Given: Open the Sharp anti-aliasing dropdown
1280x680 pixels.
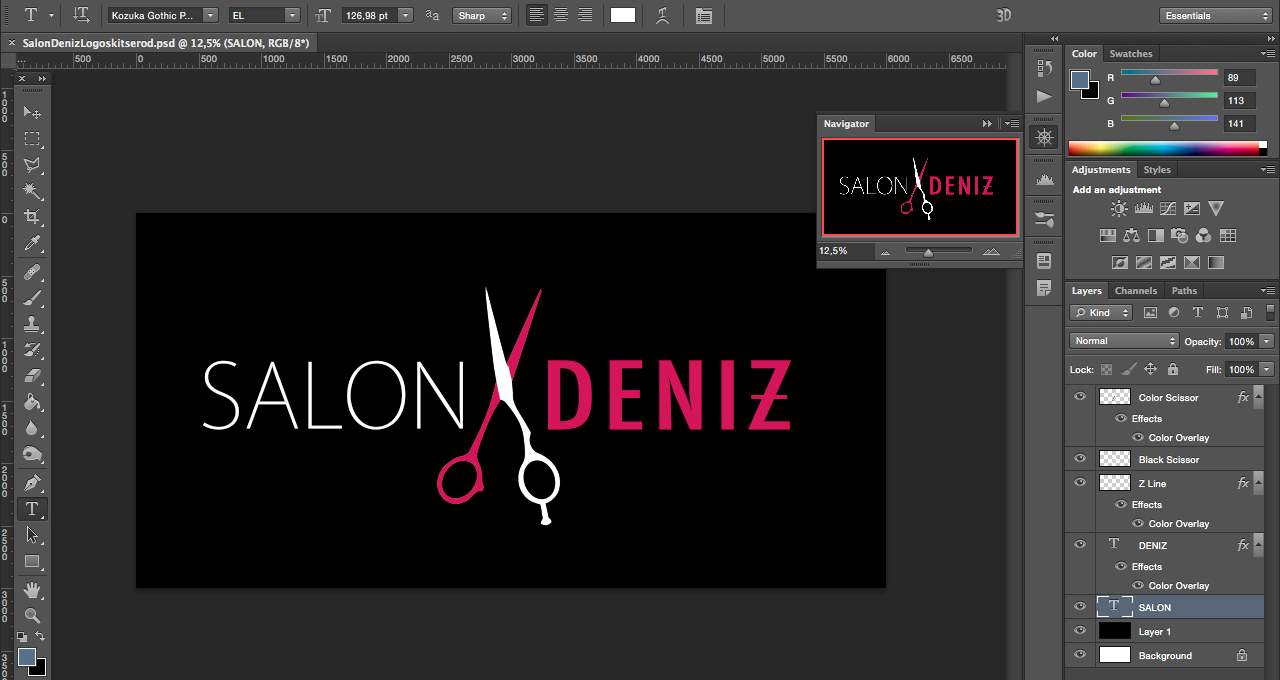Looking at the screenshot, I should [x=481, y=16].
